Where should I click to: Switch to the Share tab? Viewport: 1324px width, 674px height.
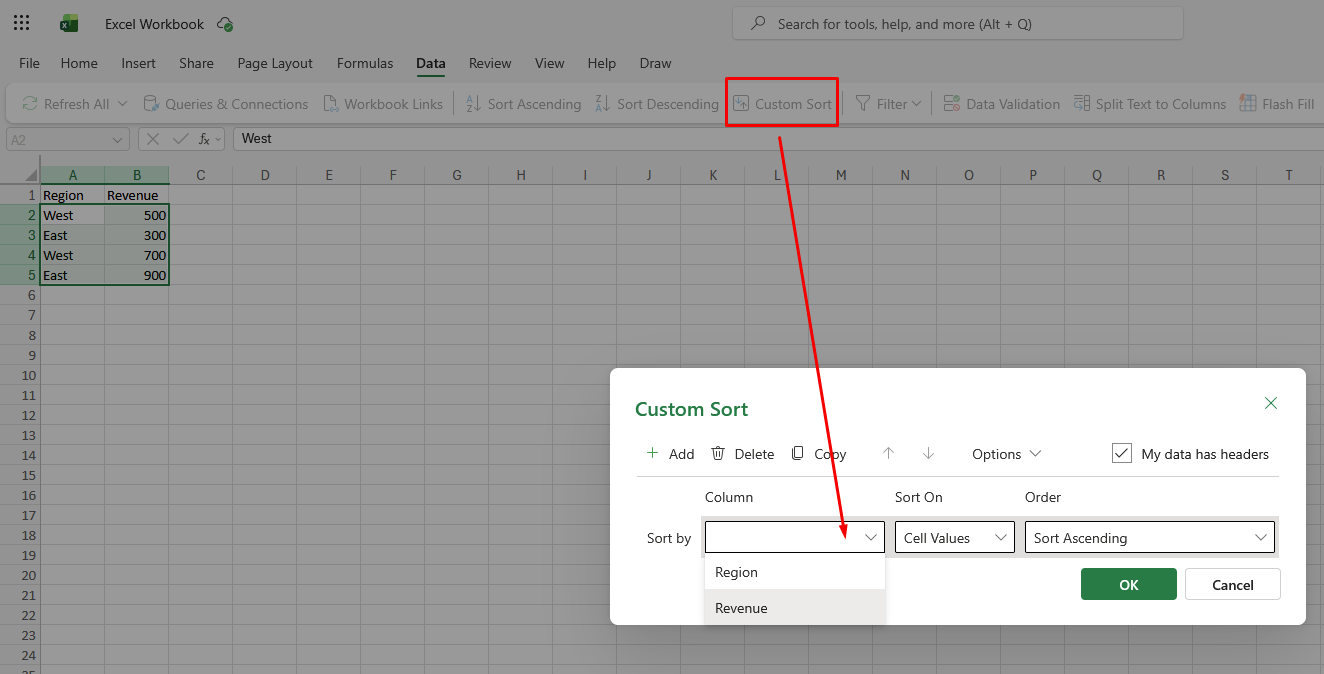pos(196,63)
